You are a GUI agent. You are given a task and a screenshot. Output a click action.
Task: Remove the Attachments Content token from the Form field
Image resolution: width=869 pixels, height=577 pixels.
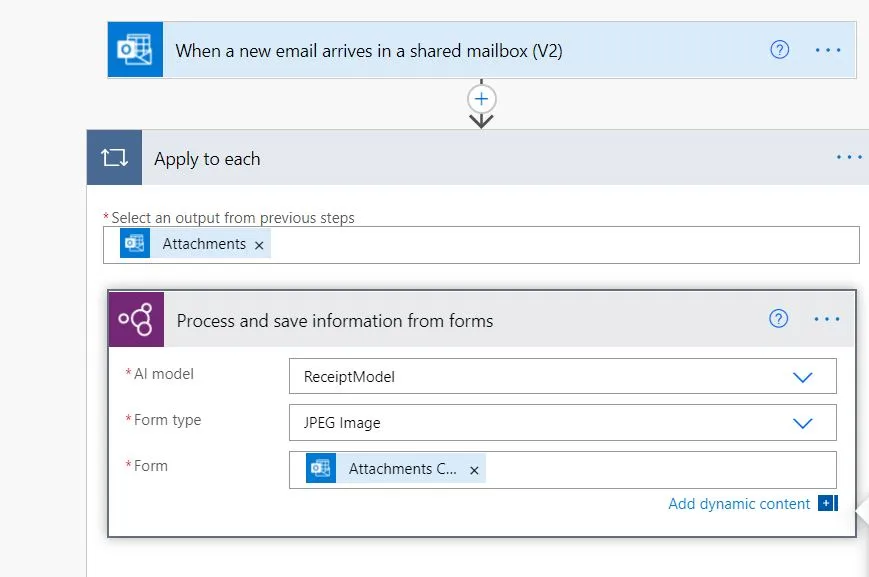pyautogui.click(x=473, y=468)
